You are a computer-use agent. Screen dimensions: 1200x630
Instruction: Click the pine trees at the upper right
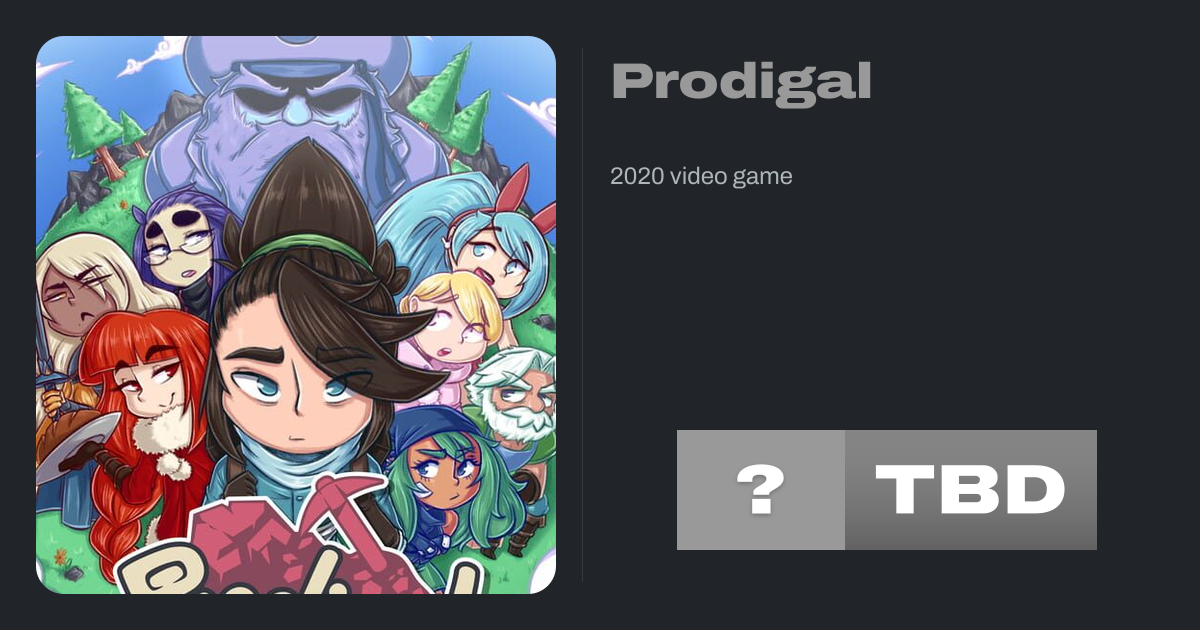(450, 100)
